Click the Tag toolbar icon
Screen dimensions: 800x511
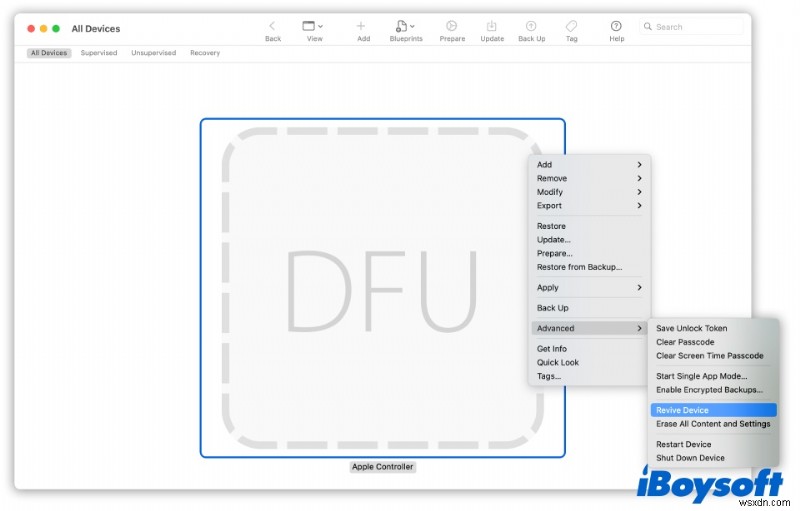572,26
